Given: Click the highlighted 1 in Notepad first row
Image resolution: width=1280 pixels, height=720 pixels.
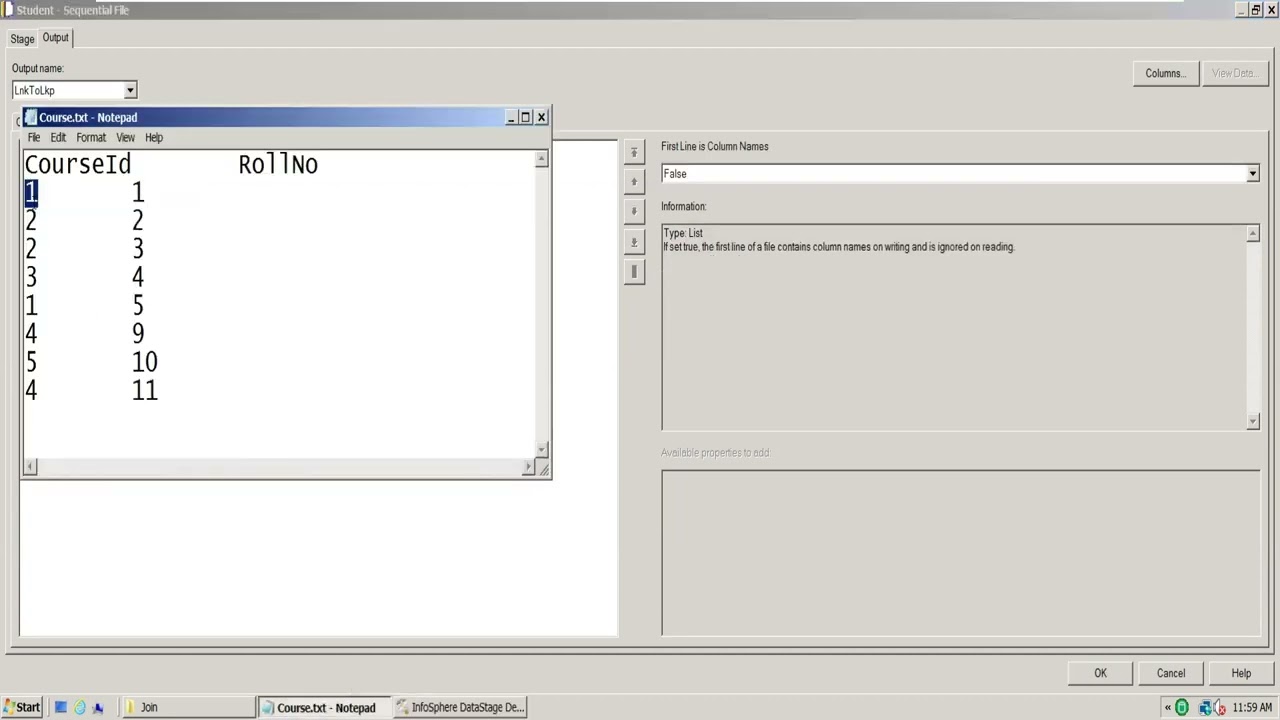Looking at the screenshot, I should click(31, 192).
